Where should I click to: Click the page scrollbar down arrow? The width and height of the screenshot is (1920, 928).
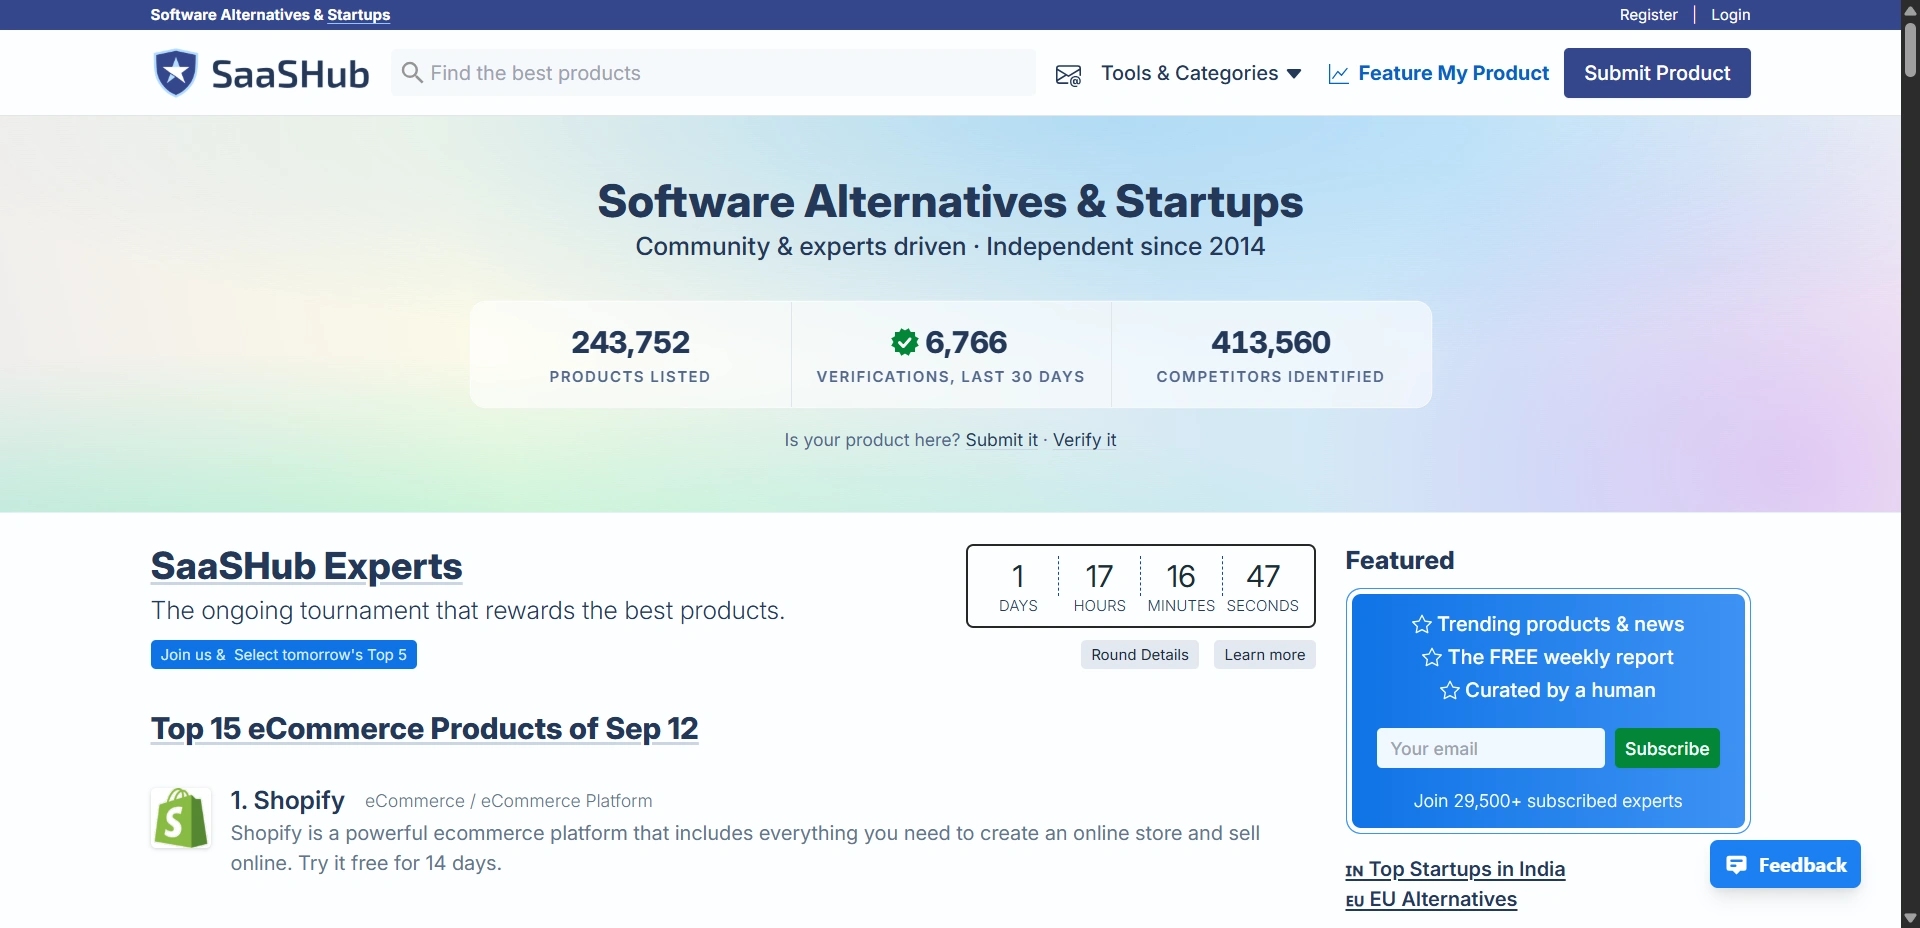click(x=1910, y=918)
